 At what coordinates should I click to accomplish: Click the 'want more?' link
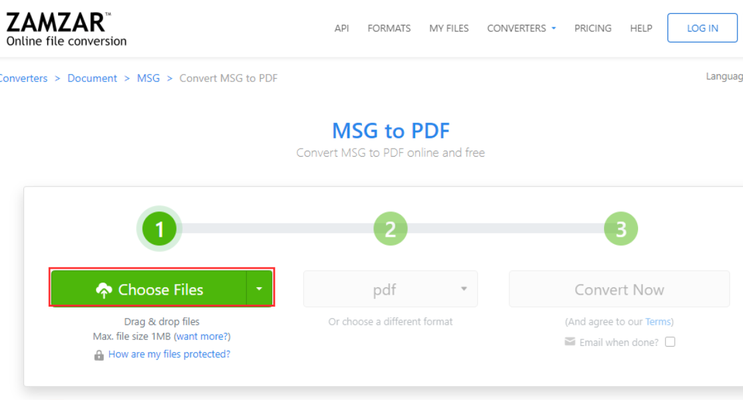coord(202,336)
